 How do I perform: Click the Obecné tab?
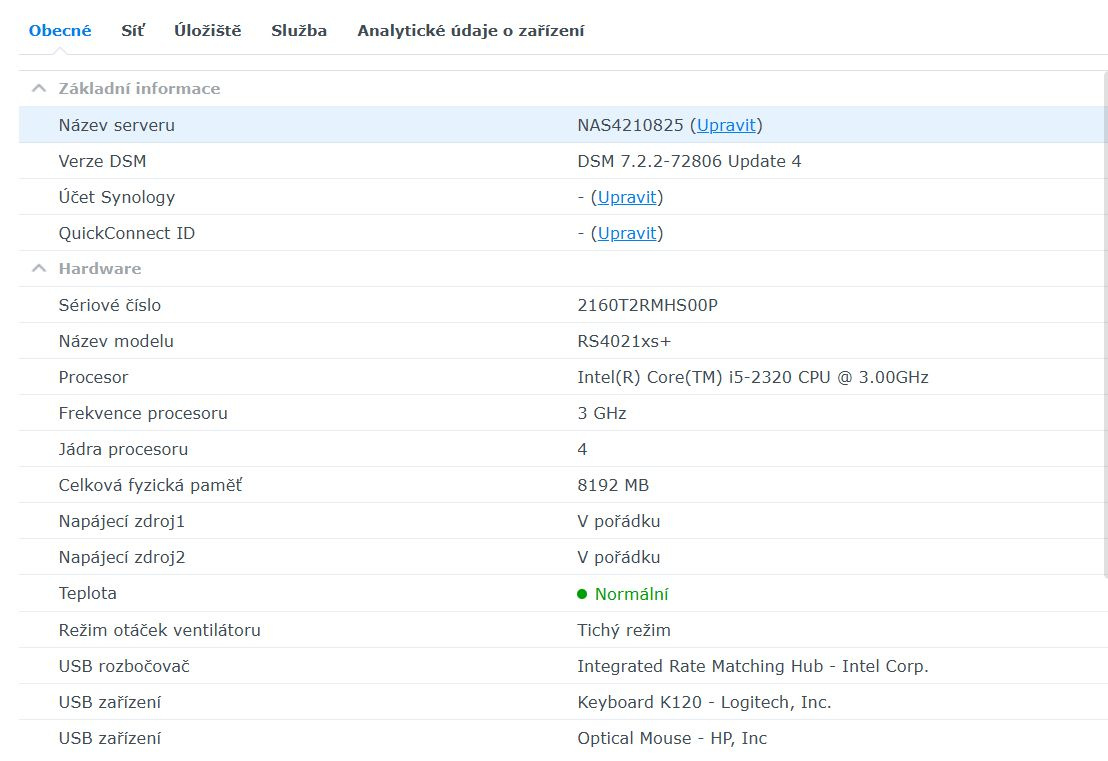coord(59,30)
